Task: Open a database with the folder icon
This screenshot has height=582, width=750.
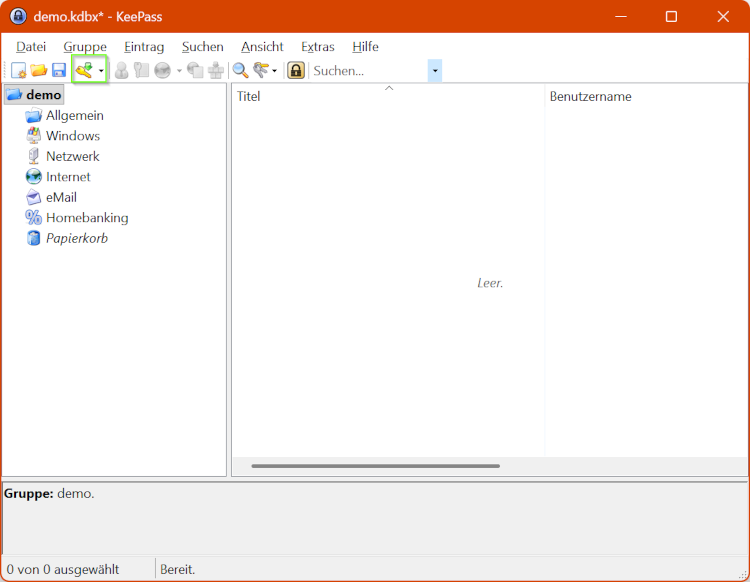Action: coord(39,70)
